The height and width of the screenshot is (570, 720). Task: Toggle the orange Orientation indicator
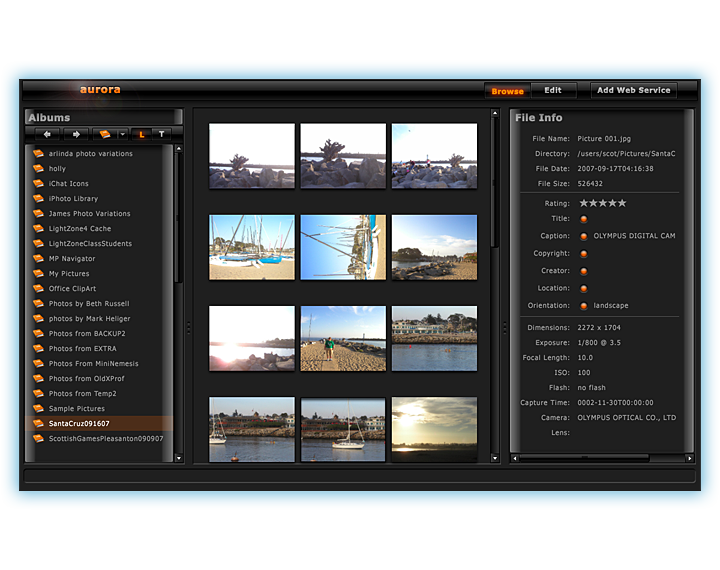pyautogui.click(x=584, y=306)
